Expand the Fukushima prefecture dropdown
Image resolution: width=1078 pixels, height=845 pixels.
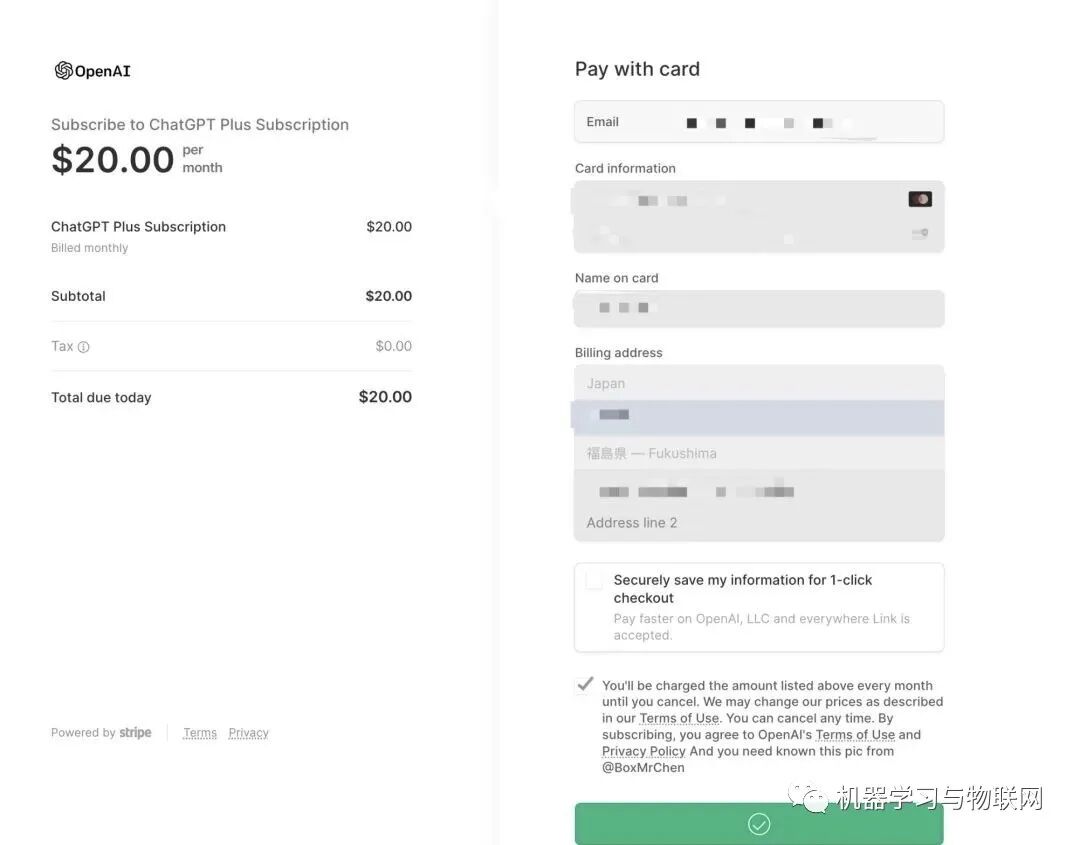758,453
